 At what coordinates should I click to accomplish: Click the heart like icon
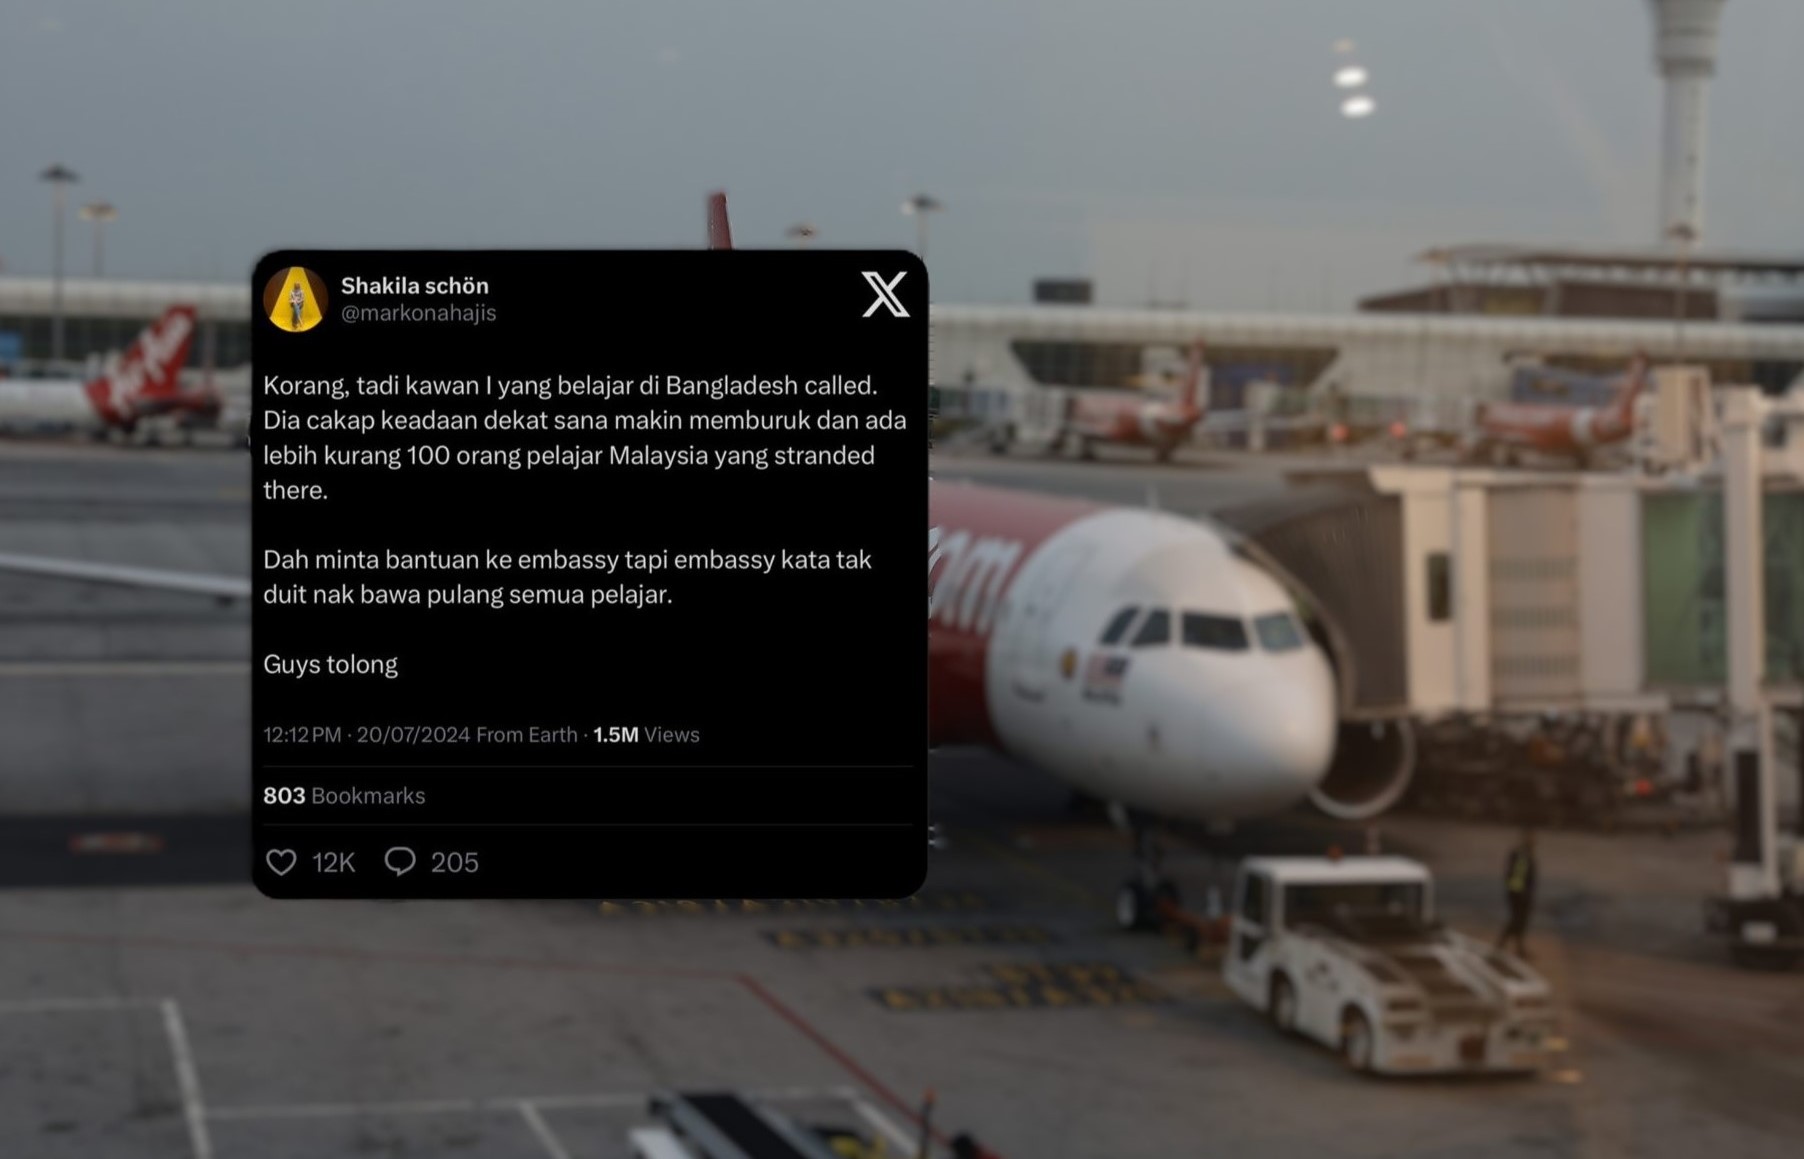coord(281,862)
